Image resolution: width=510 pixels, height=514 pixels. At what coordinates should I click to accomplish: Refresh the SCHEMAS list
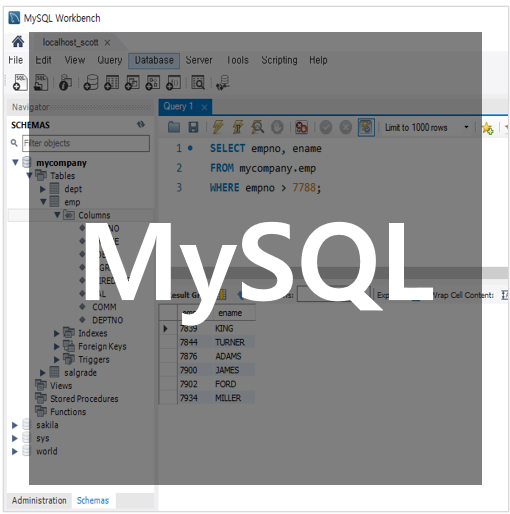pos(141,125)
